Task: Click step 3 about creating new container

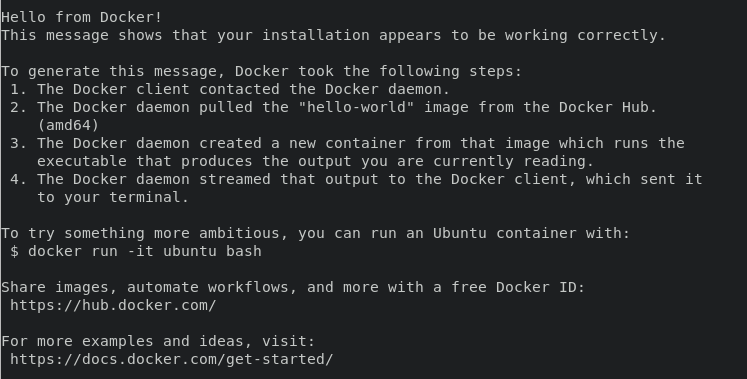Action: click(347, 143)
